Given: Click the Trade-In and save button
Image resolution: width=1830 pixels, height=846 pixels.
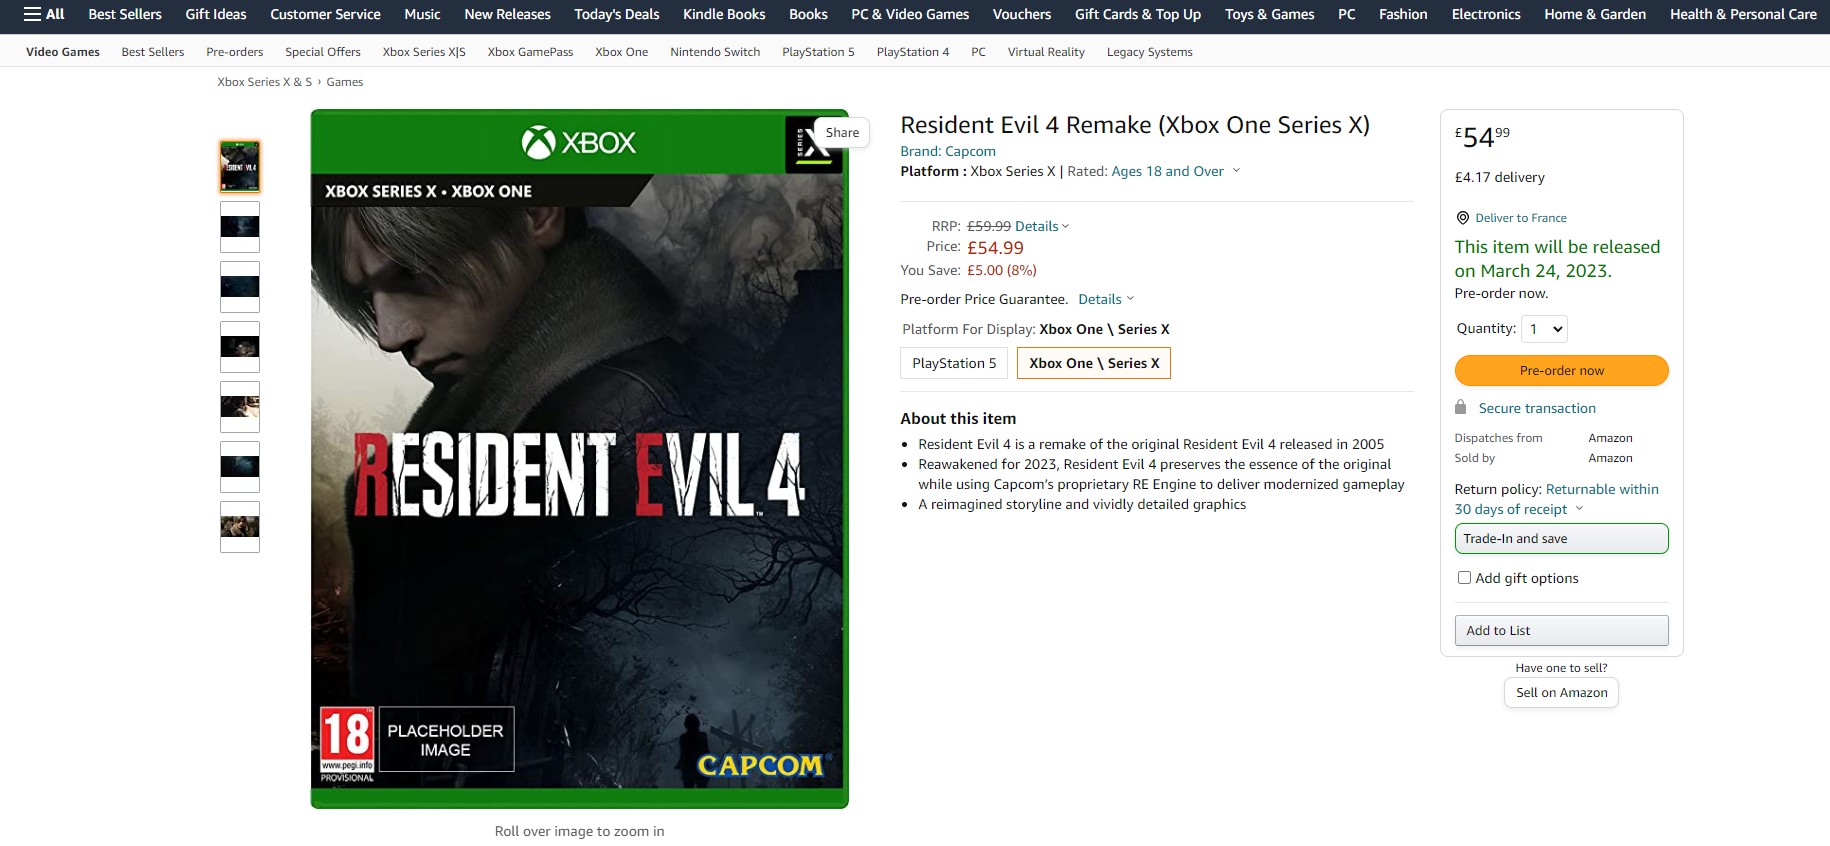Looking at the screenshot, I should 1560,538.
